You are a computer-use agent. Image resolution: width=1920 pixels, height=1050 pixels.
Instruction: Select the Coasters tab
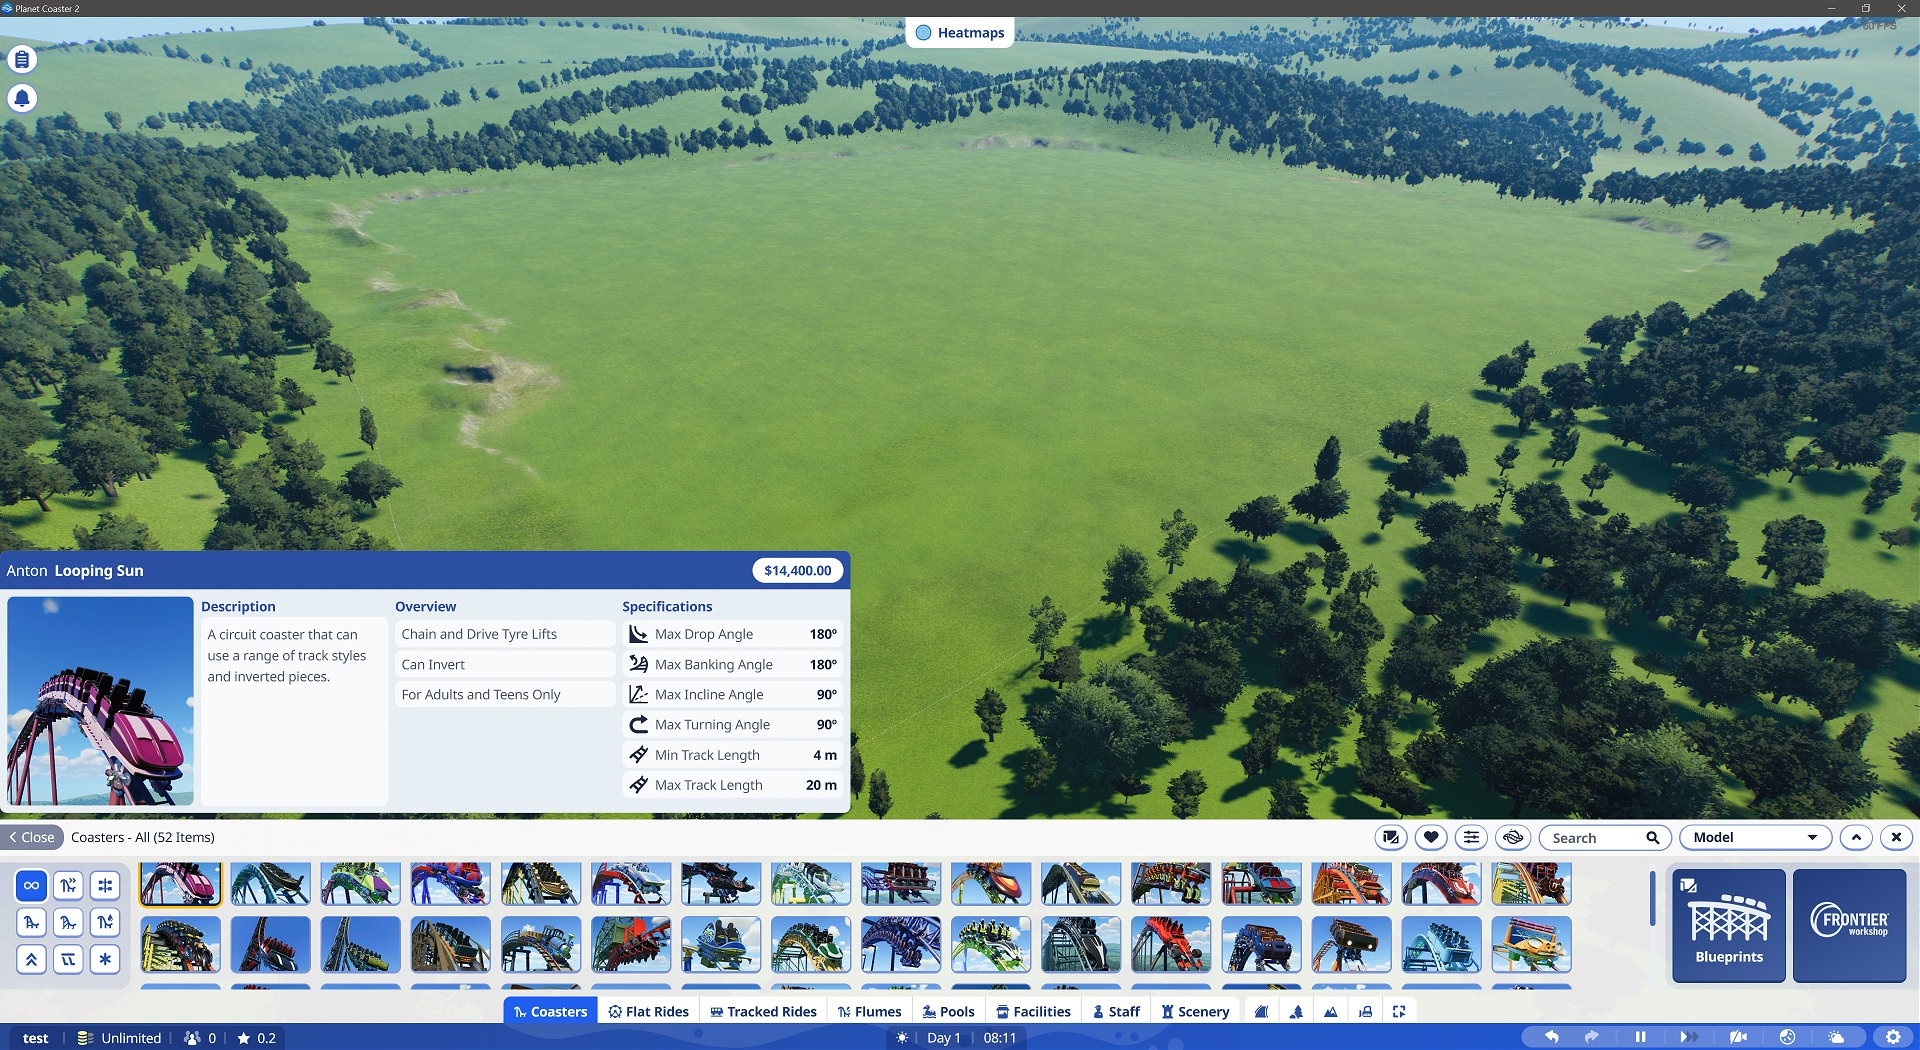pos(550,1011)
